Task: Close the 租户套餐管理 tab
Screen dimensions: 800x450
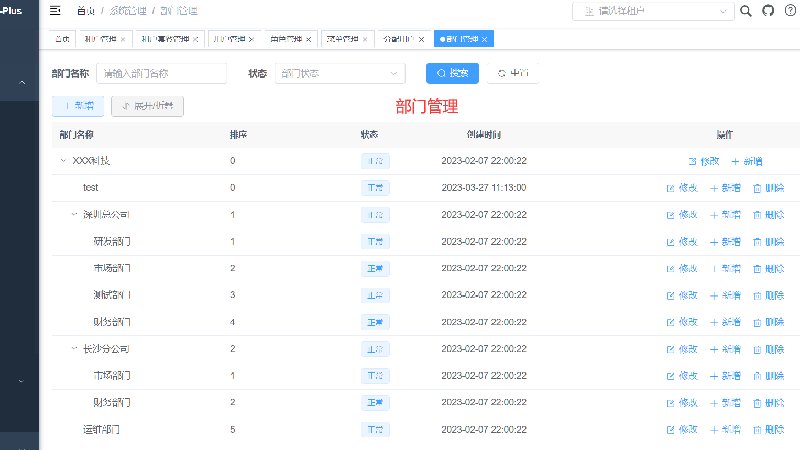Action: click(x=195, y=39)
